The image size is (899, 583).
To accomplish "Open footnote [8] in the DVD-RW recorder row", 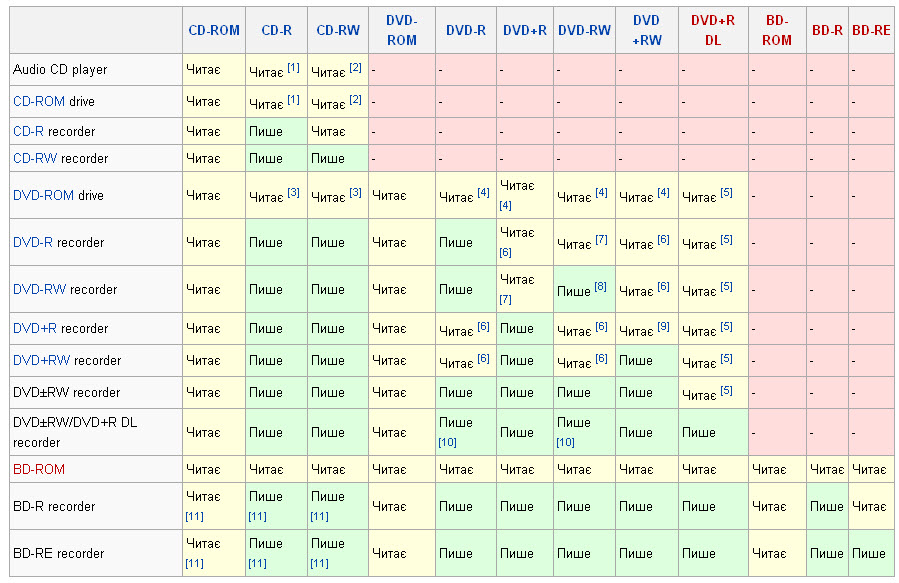I will click(x=600, y=287).
